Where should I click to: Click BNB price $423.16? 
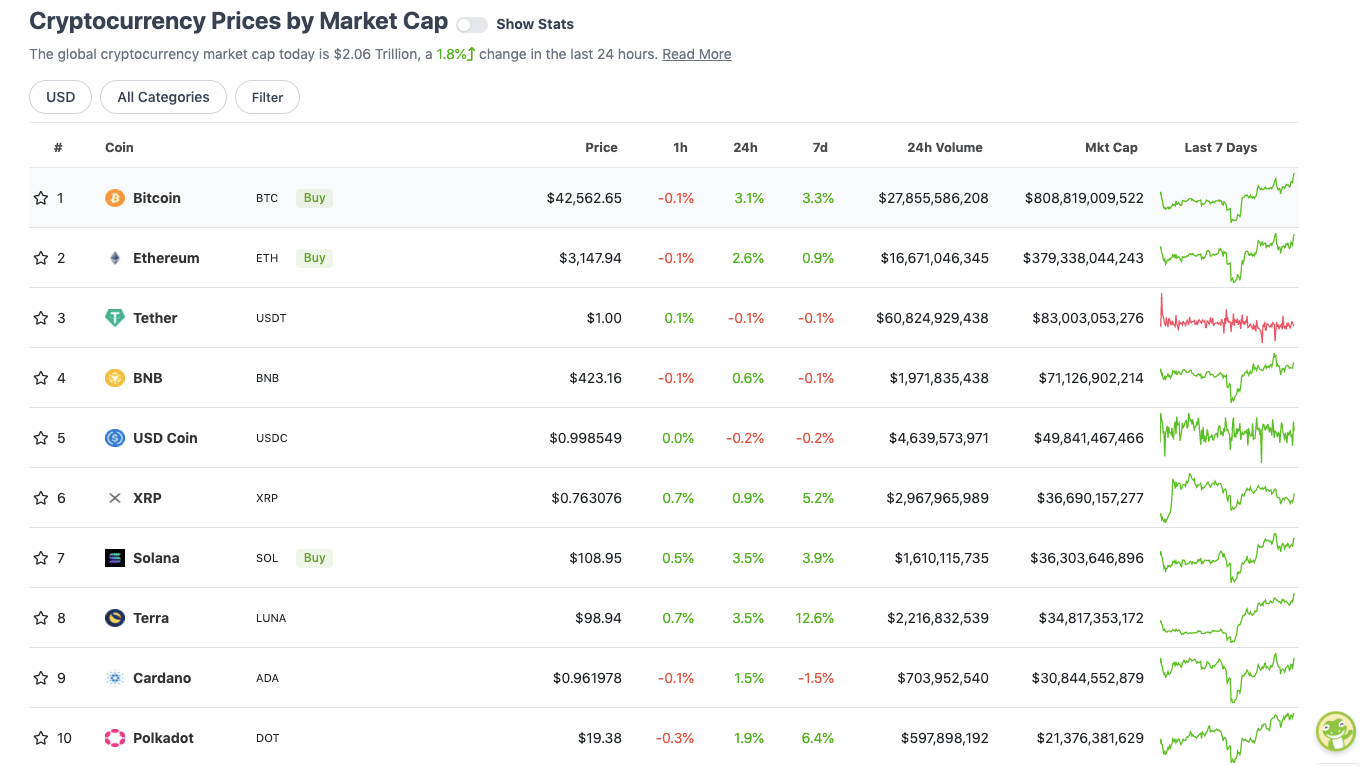click(596, 378)
